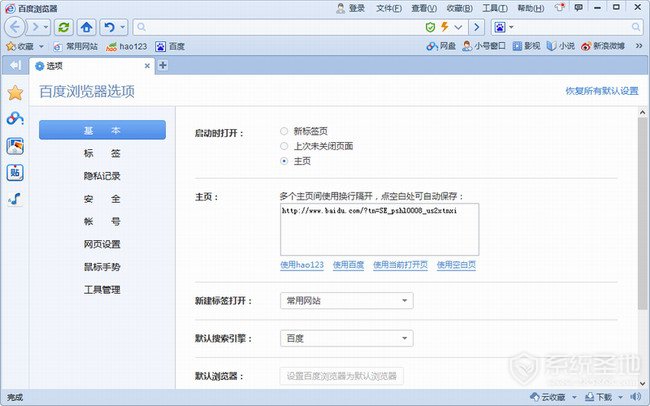This screenshot has width=650, height=406.
Task: Open 文件(F) menu
Action: (389, 8)
